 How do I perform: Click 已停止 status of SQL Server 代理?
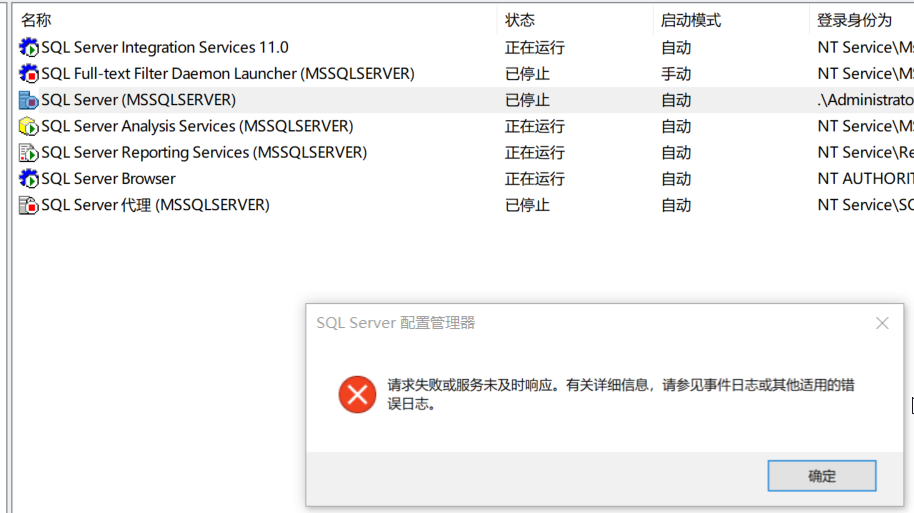point(528,205)
